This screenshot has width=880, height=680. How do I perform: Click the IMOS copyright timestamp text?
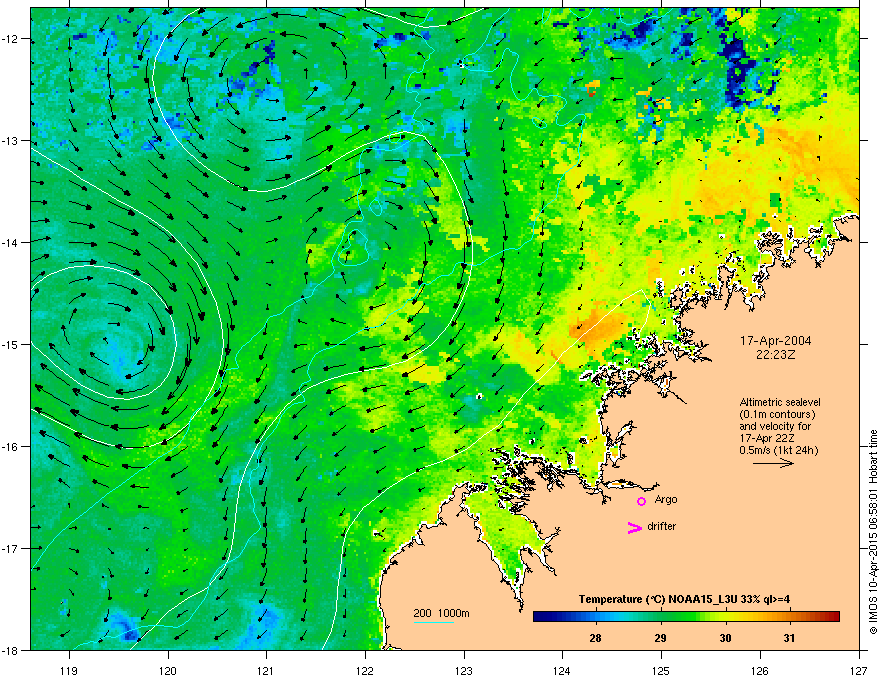tap(873, 532)
